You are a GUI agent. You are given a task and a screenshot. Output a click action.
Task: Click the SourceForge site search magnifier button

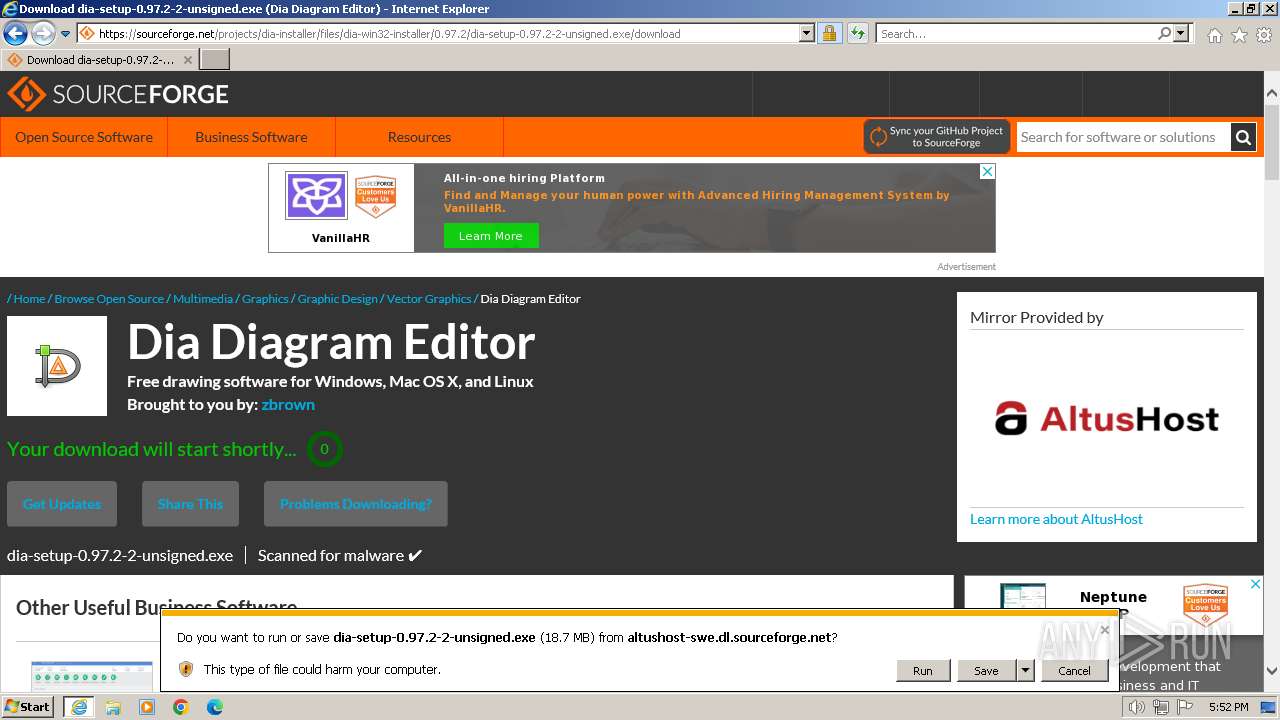coord(1243,137)
